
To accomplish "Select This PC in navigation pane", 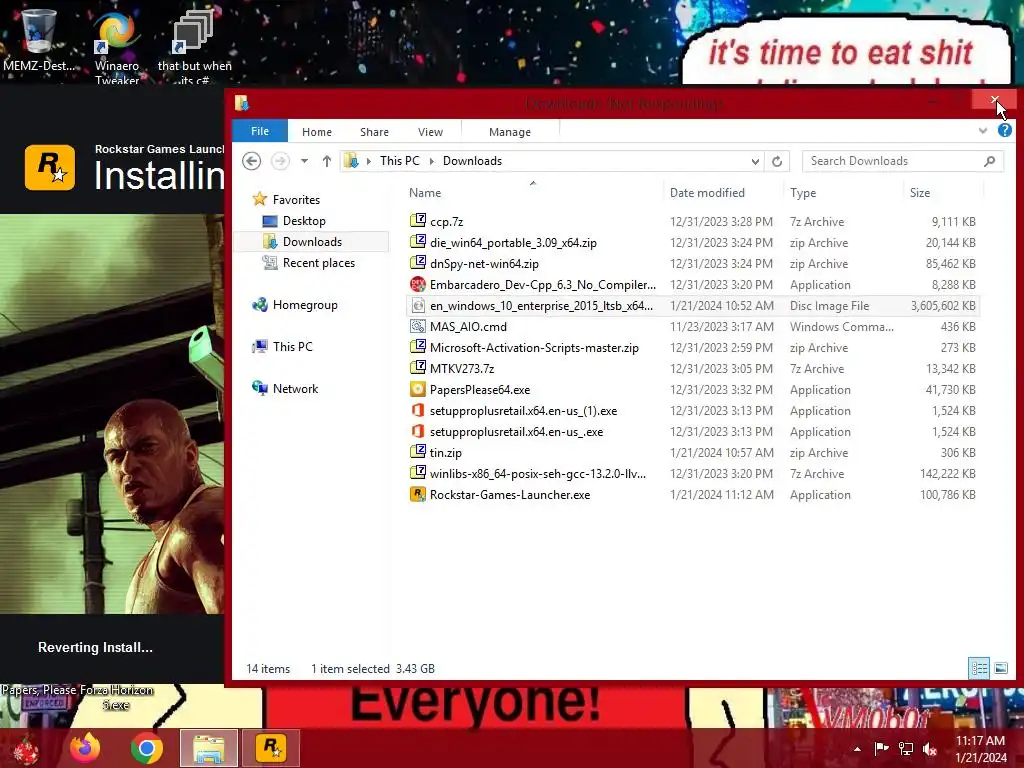I will 293,347.
